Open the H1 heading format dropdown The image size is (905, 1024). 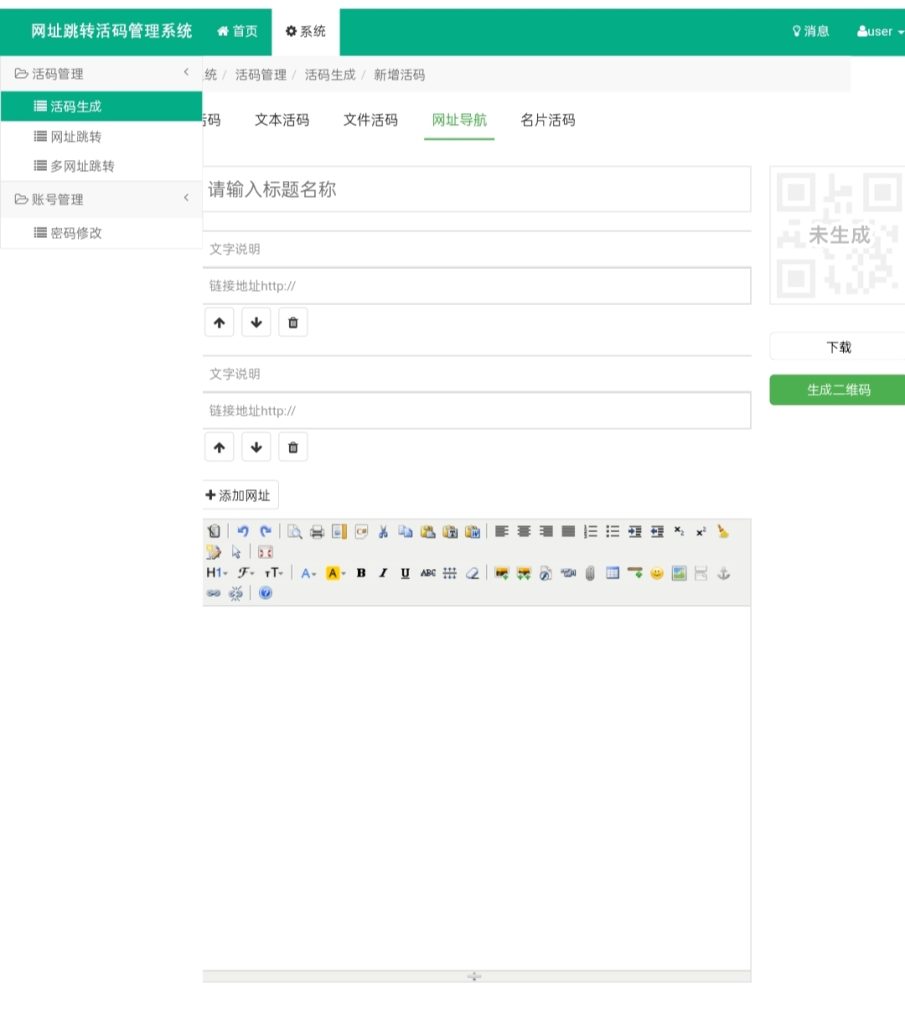(216, 573)
